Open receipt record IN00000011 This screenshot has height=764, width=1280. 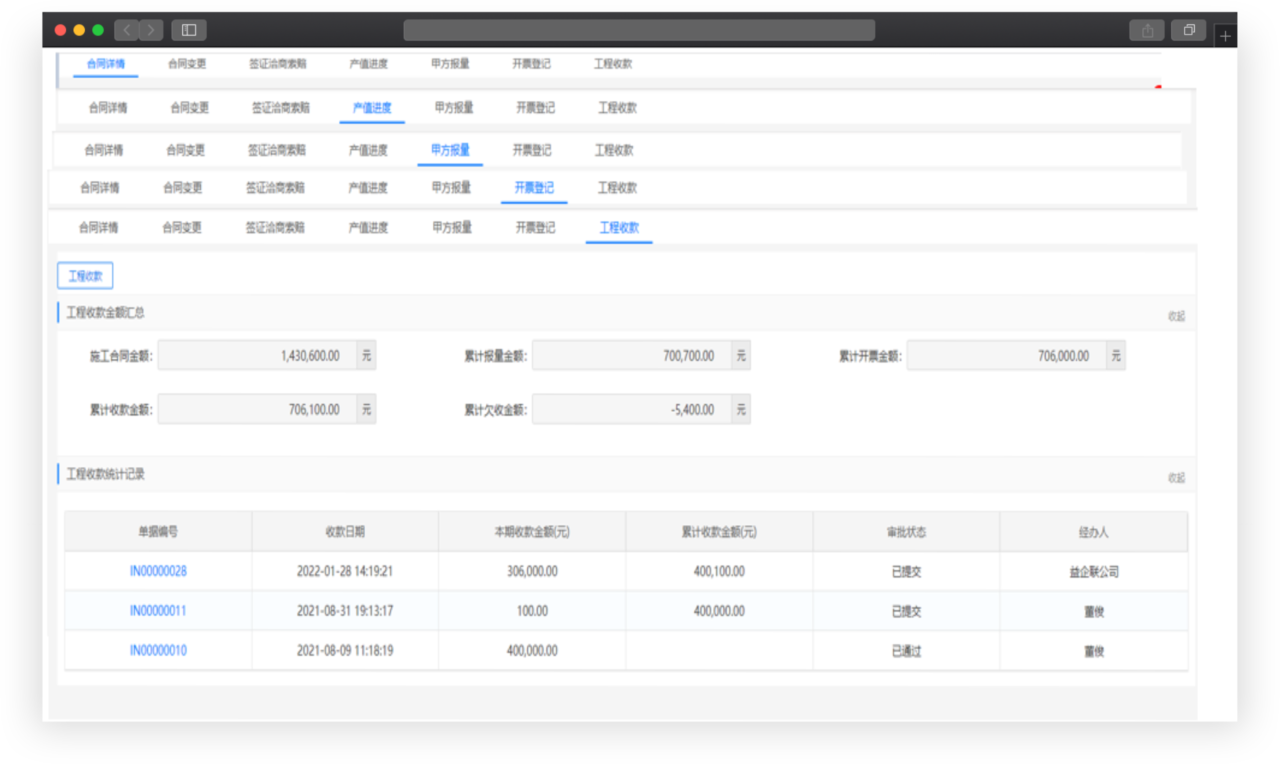(x=158, y=611)
